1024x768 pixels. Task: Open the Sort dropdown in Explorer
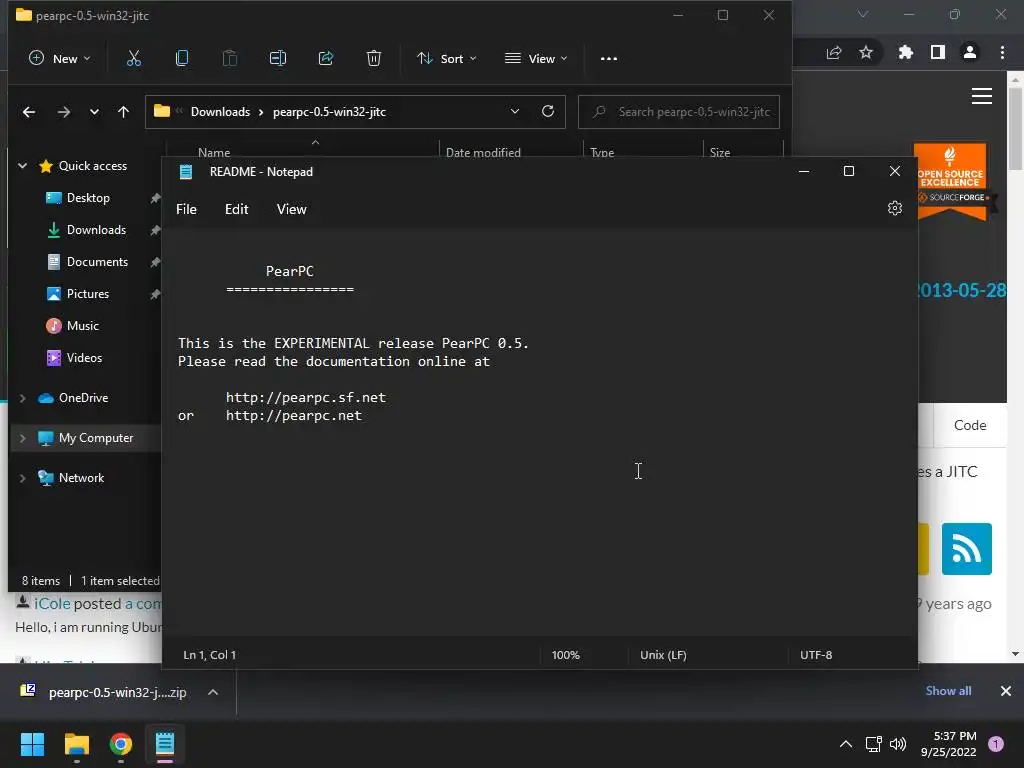447,59
